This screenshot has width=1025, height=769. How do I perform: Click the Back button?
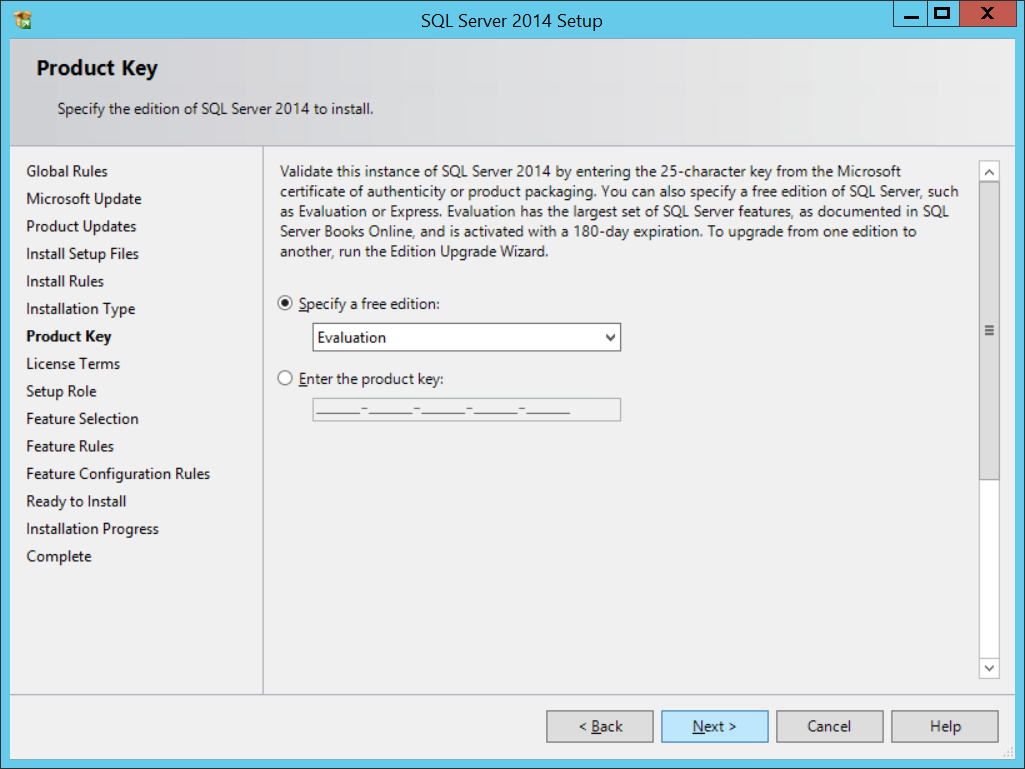(x=600, y=727)
